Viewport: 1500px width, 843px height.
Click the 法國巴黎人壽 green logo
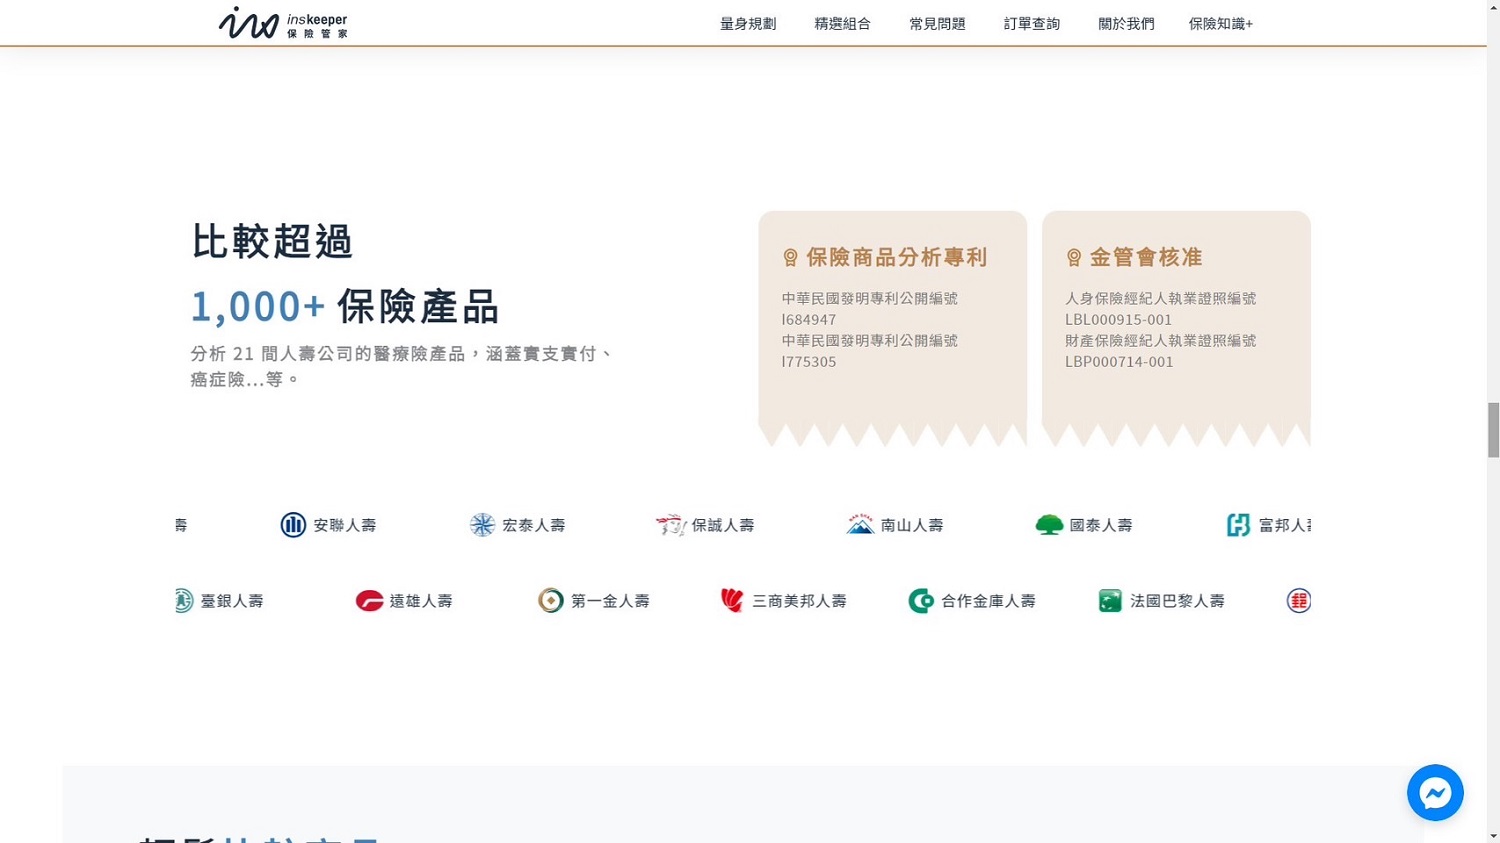point(1110,601)
